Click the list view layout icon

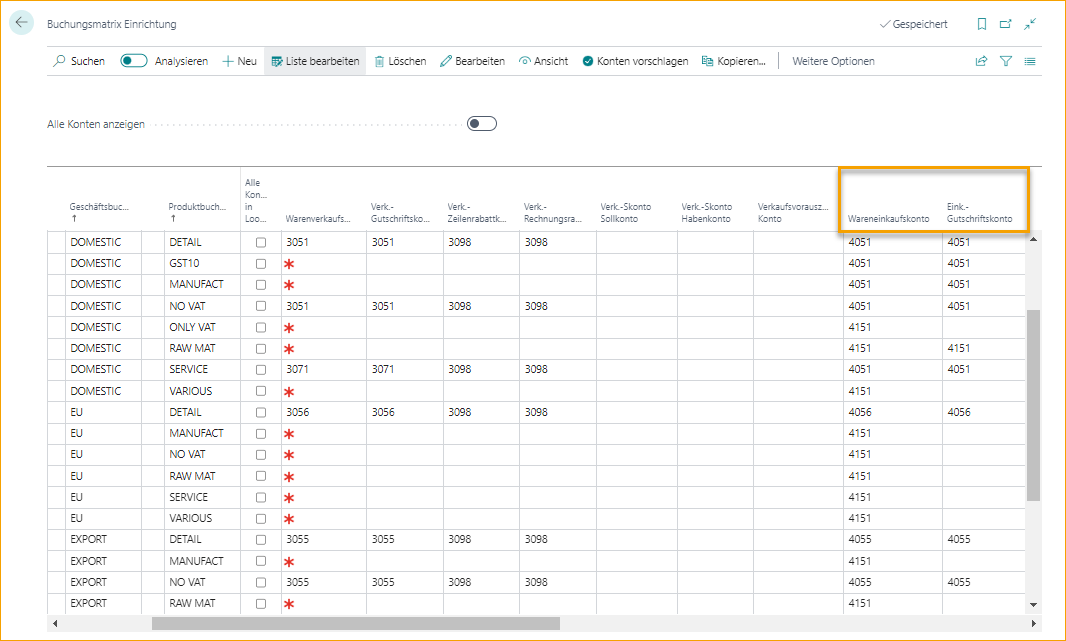[1030, 61]
